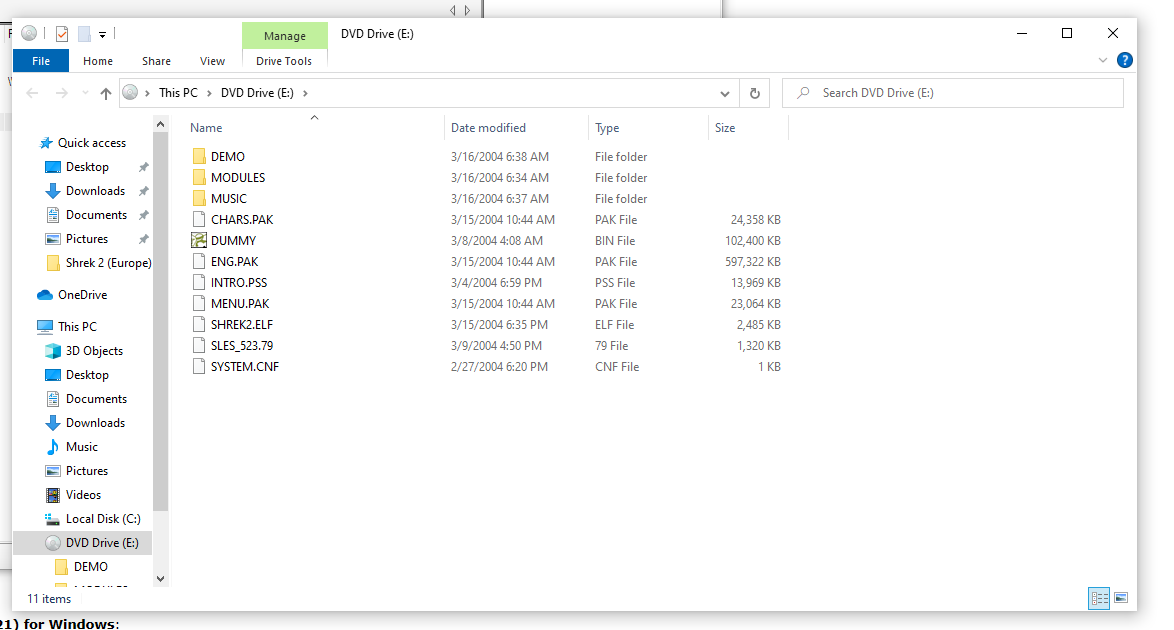Open the Customize Quick Access Toolbar dropdown

point(102,35)
